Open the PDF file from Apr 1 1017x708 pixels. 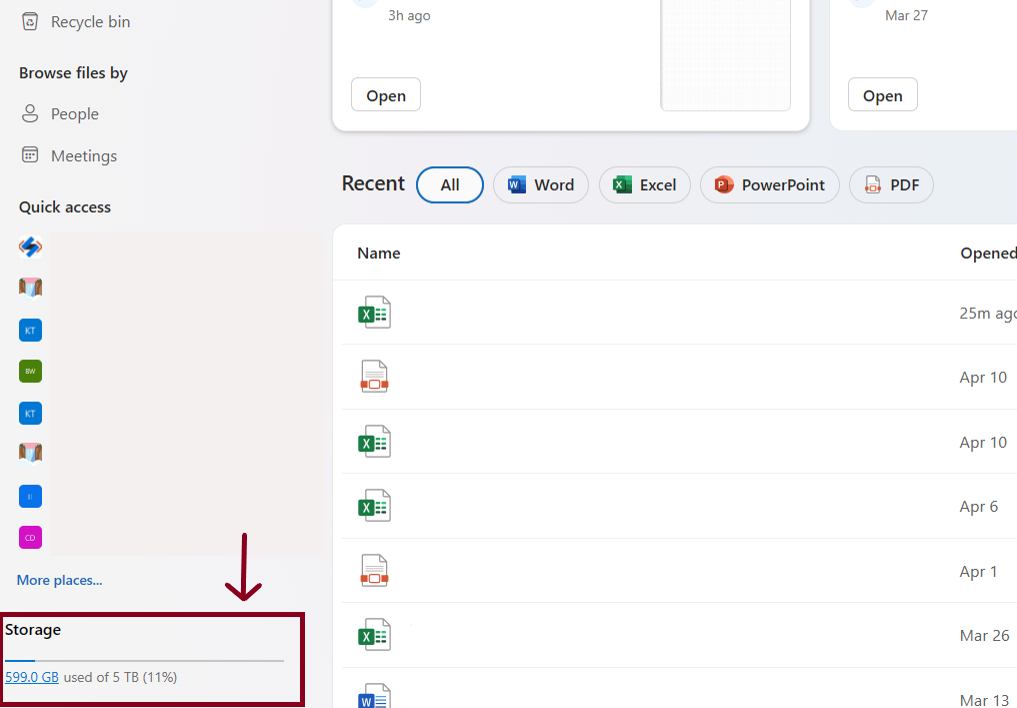coord(374,572)
